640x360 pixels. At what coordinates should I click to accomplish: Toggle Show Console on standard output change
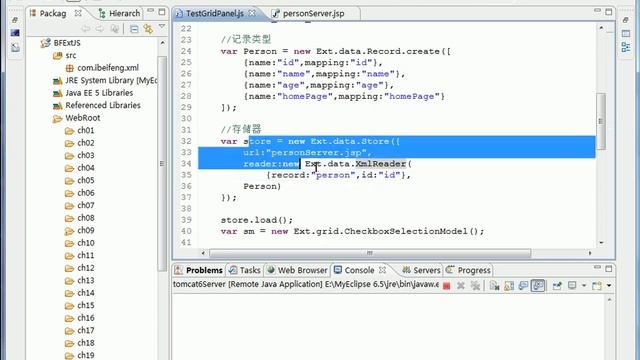click(x=523, y=286)
